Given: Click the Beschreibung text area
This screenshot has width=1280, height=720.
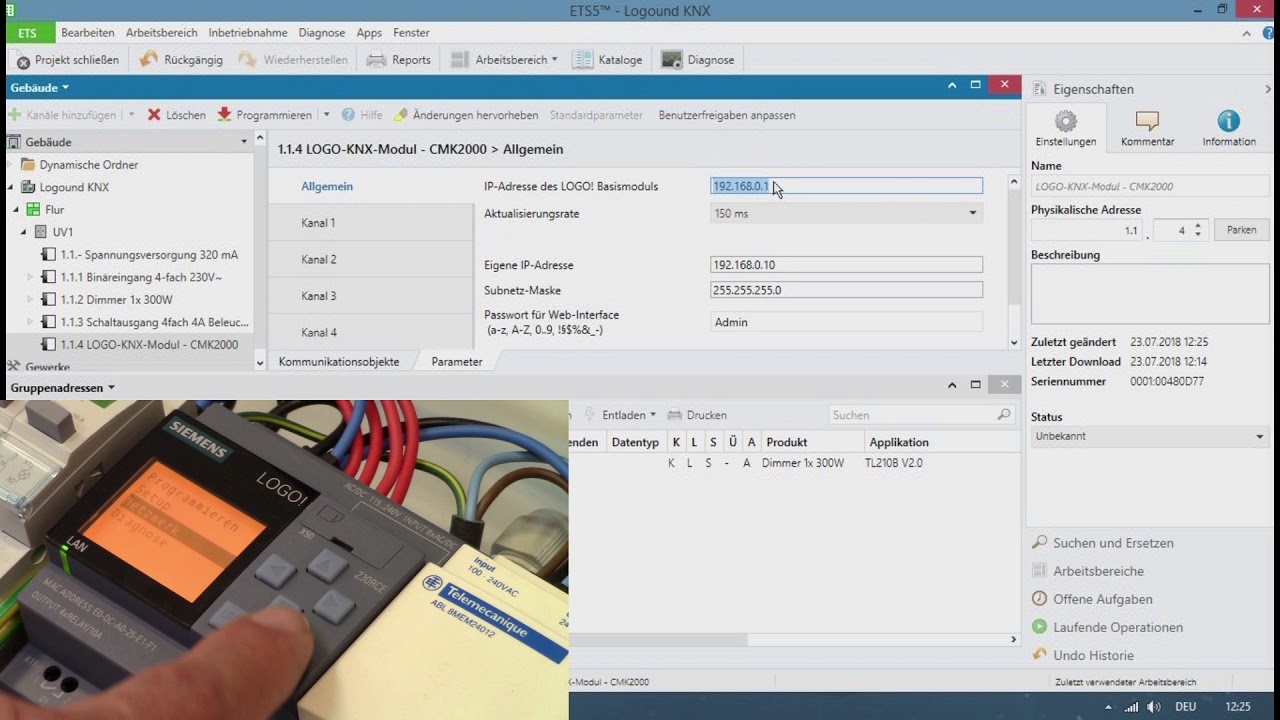Looking at the screenshot, I should coord(1150,294).
